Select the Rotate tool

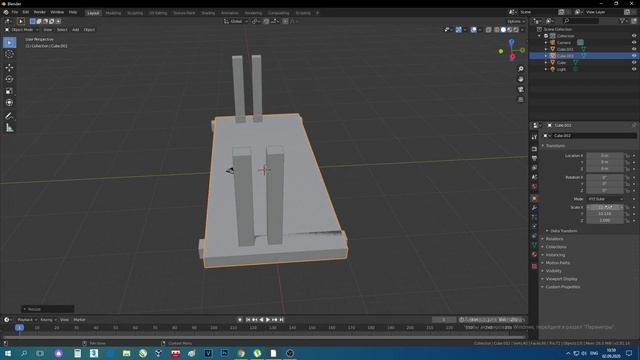tap(9, 79)
